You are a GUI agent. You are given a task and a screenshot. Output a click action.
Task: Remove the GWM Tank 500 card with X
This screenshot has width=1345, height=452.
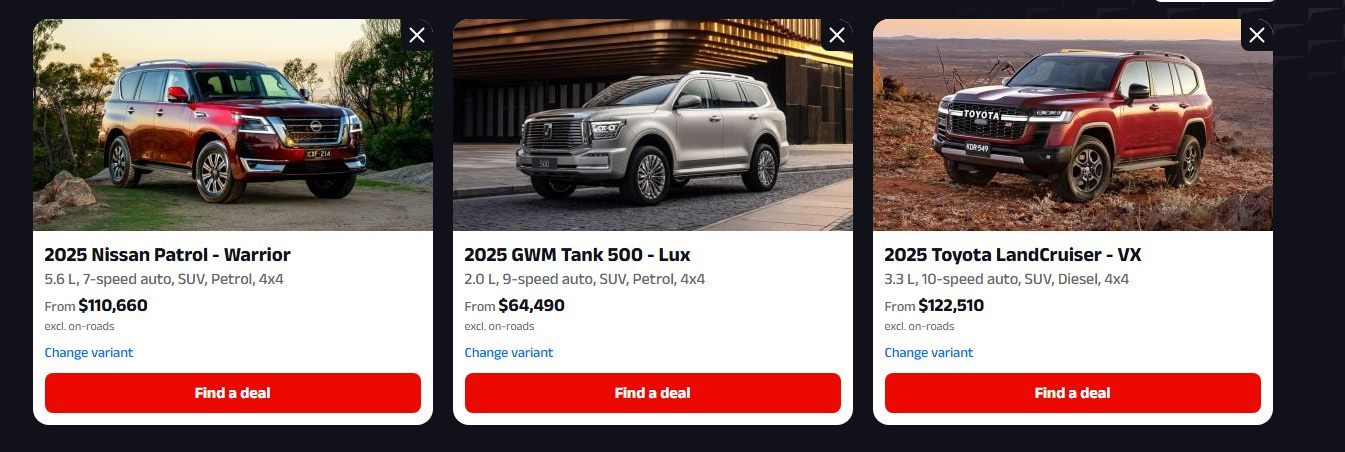(837, 35)
